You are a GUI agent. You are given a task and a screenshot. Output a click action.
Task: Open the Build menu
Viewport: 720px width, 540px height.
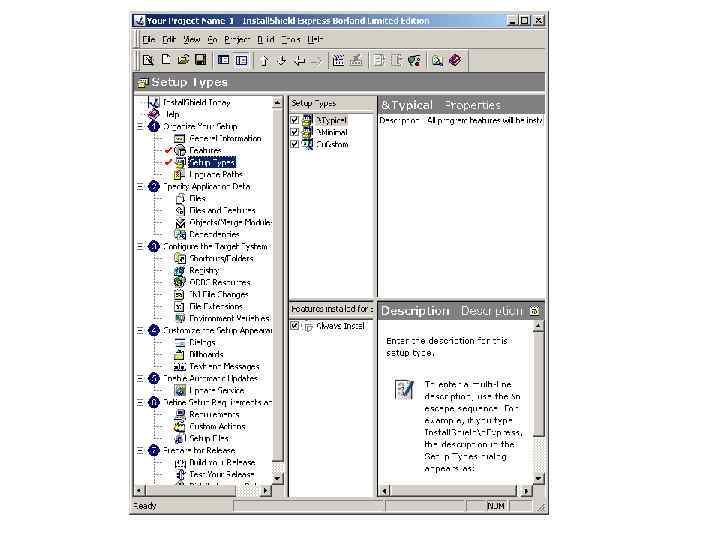[265, 39]
